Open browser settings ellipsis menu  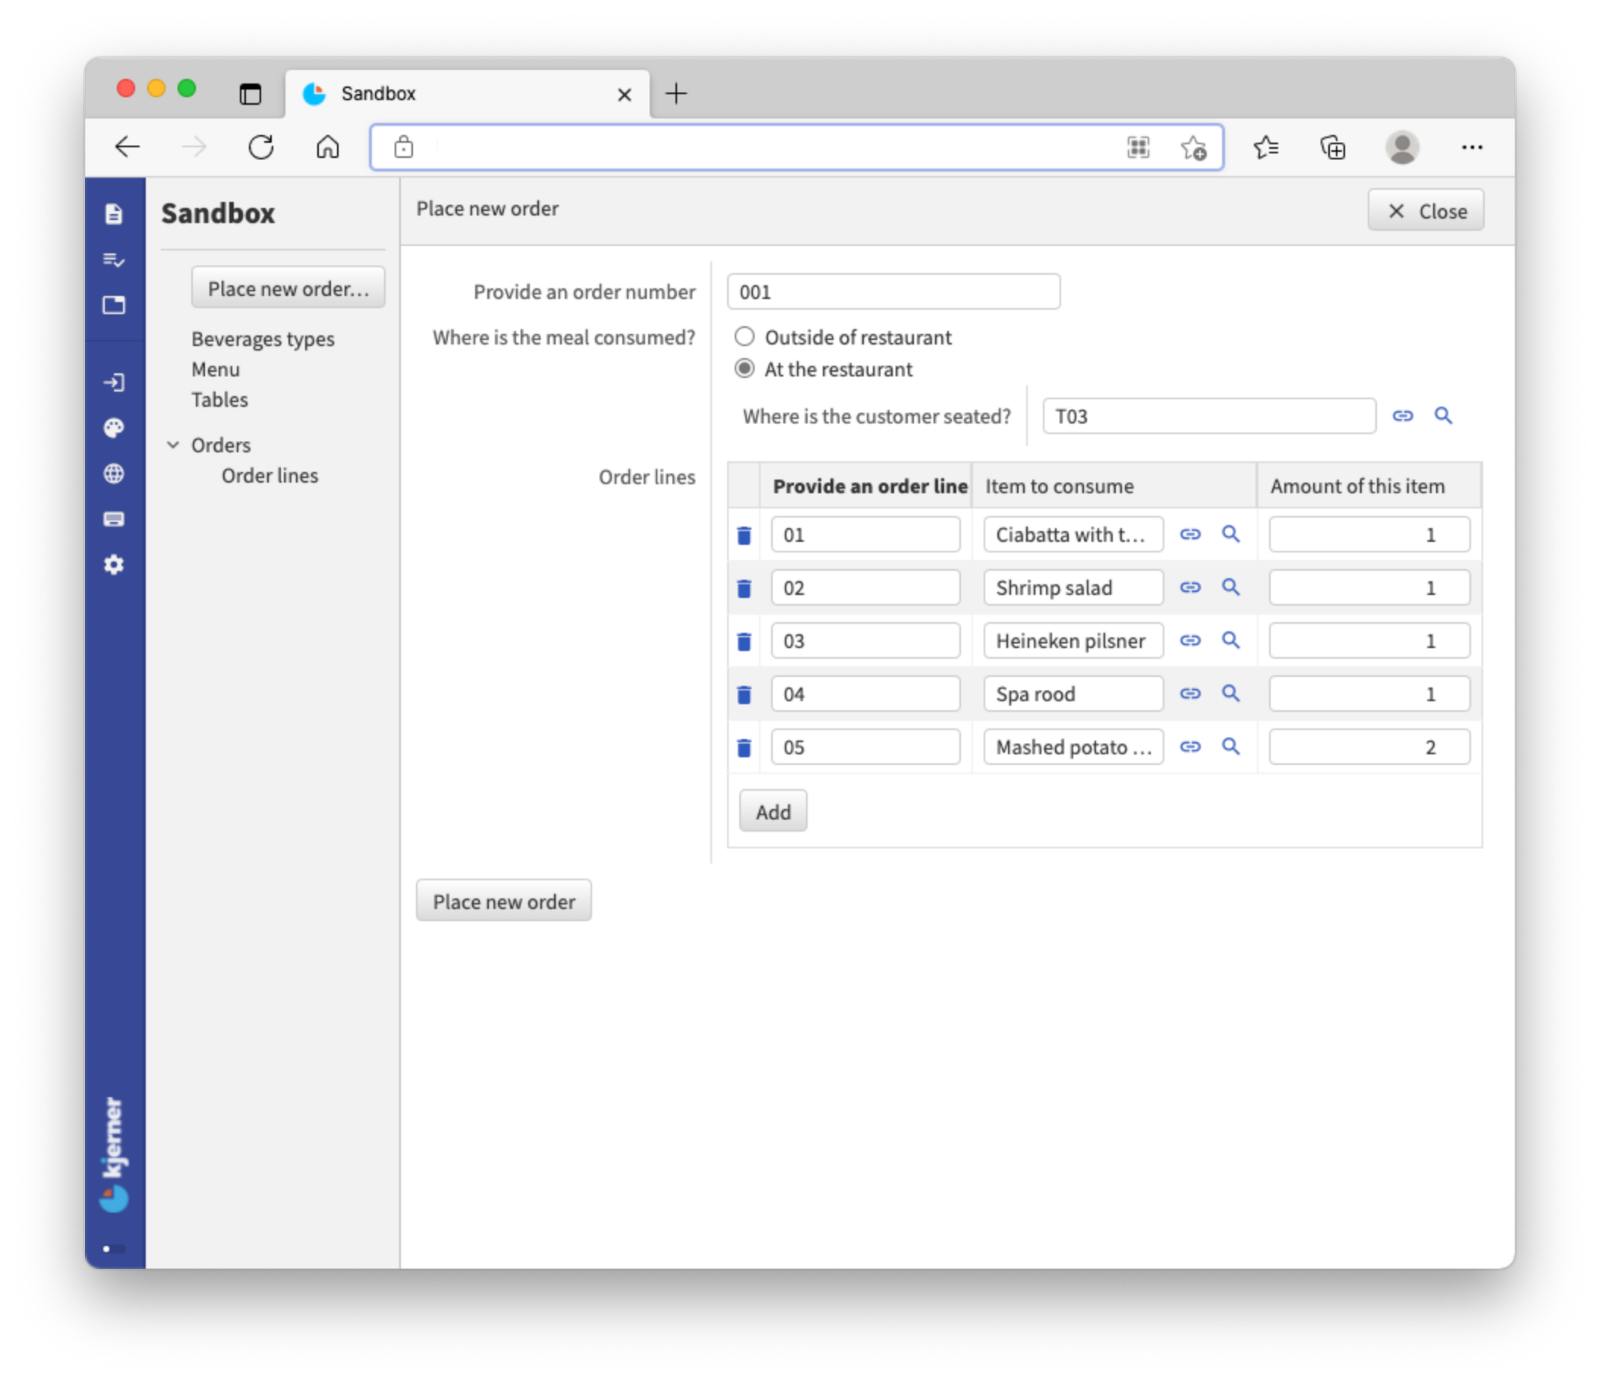[x=1471, y=147]
